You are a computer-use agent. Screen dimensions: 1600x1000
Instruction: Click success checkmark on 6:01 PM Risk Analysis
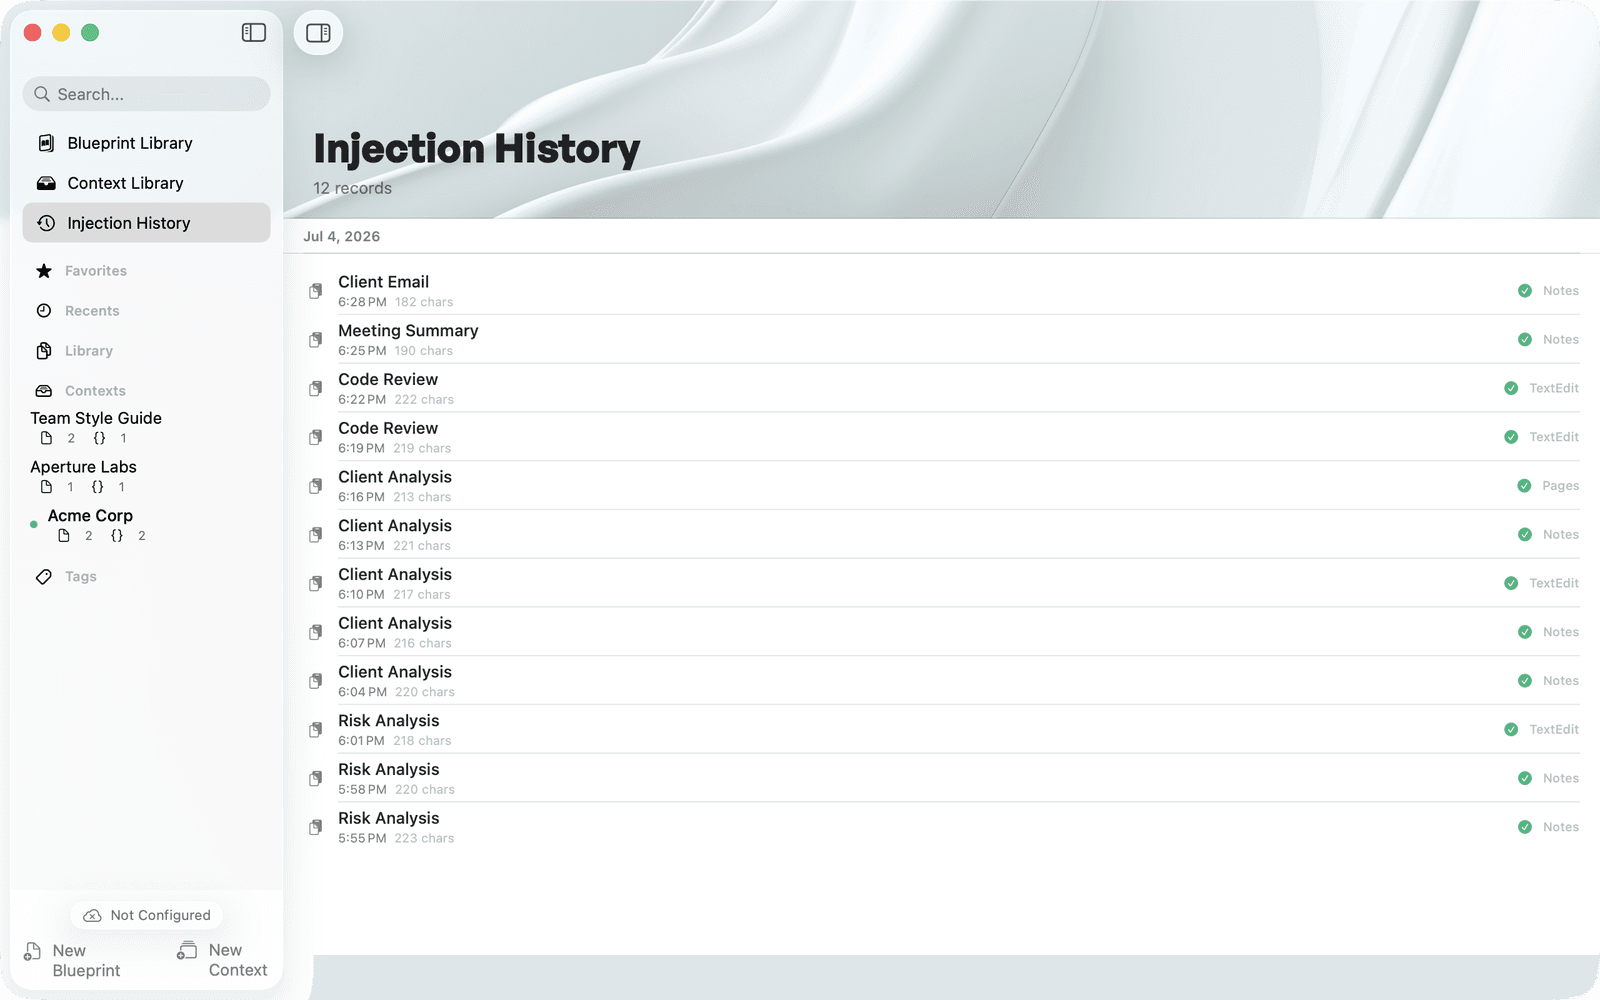tap(1511, 730)
